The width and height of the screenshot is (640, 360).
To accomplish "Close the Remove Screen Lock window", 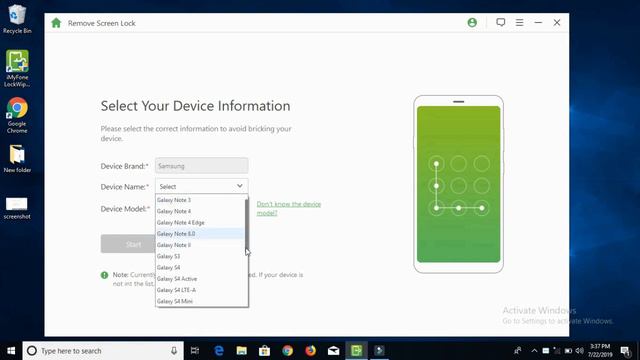I will click(x=557, y=22).
